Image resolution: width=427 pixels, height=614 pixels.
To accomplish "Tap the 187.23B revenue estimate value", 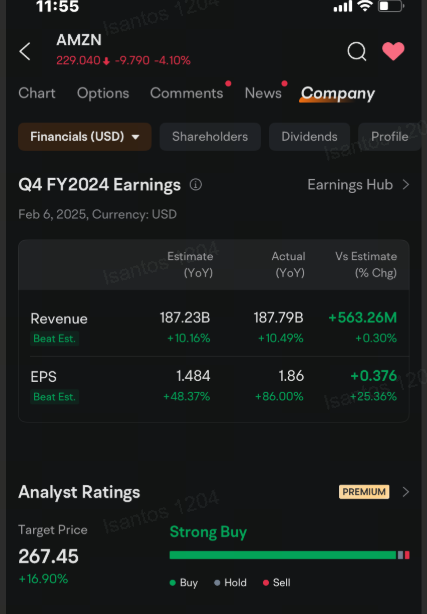I will 185,318.
